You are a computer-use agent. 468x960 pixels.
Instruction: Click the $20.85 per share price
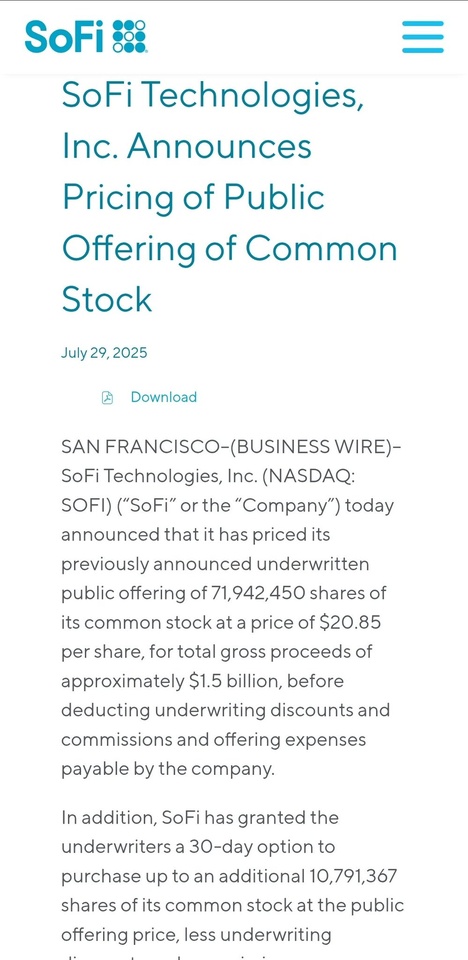click(350, 623)
